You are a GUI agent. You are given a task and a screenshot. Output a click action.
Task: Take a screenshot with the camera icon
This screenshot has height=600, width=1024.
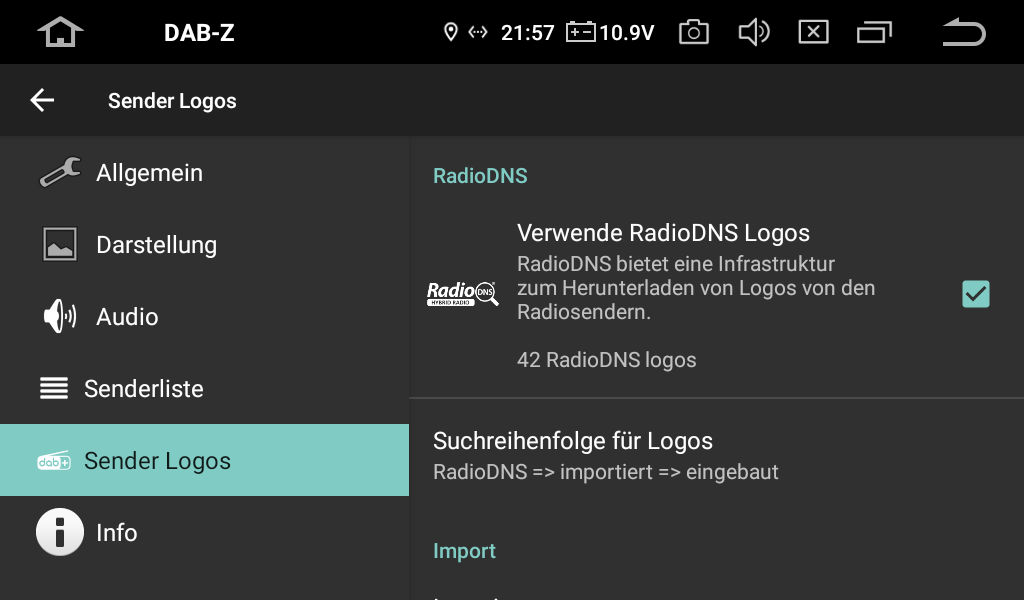coord(694,32)
